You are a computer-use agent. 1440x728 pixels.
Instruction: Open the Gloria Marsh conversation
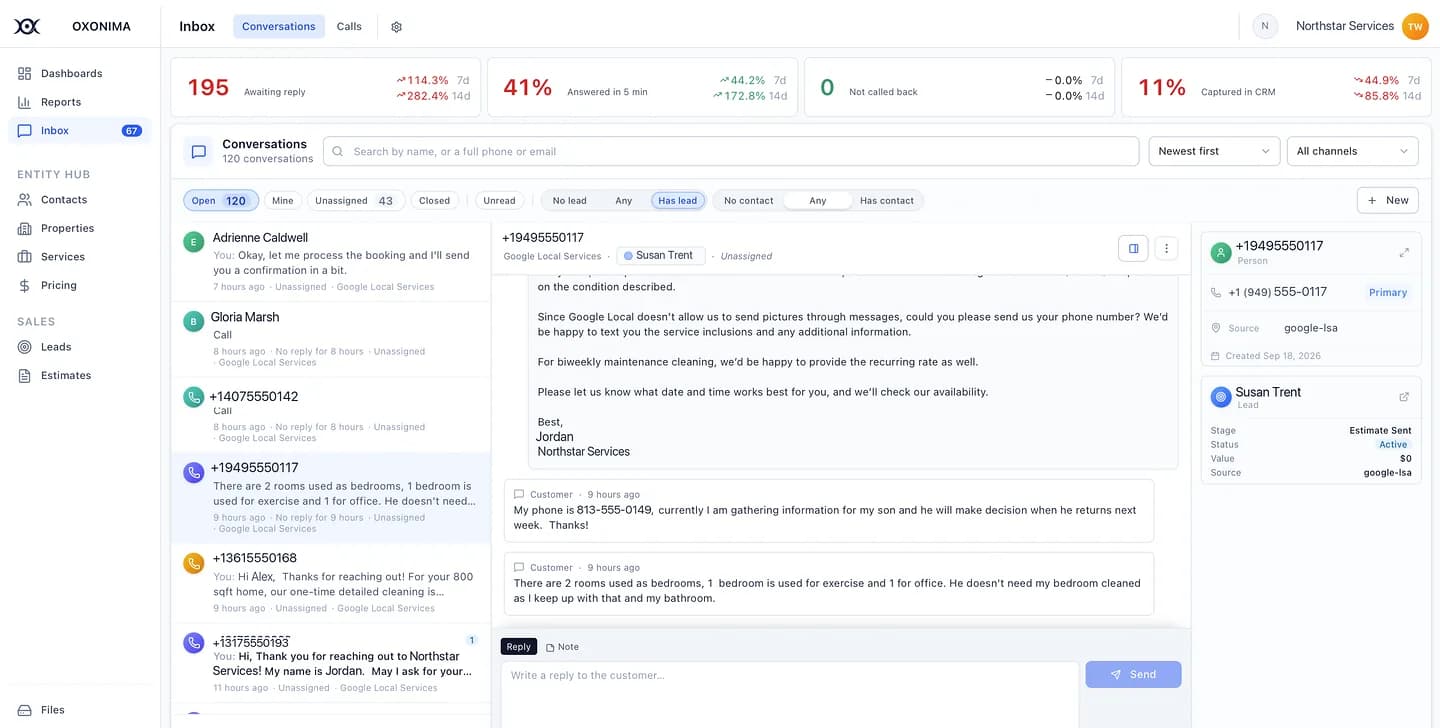(x=331, y=340)
